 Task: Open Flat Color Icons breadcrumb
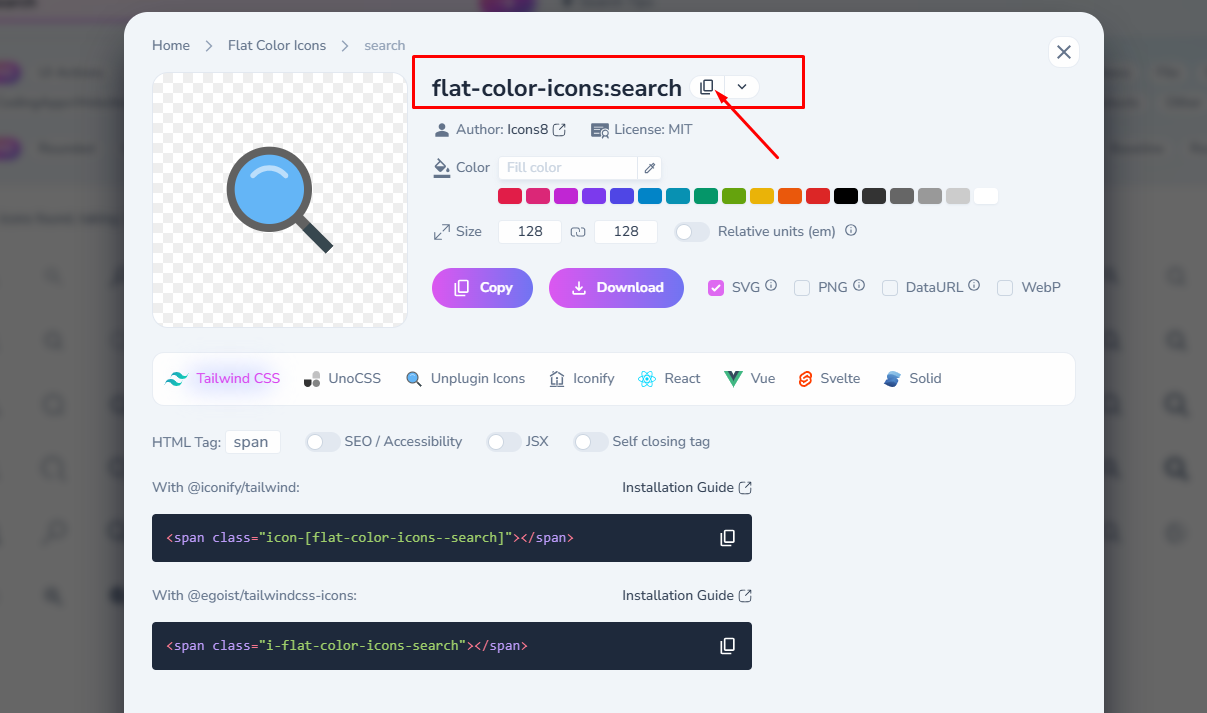pyautogui.click(x=277, y=45)
